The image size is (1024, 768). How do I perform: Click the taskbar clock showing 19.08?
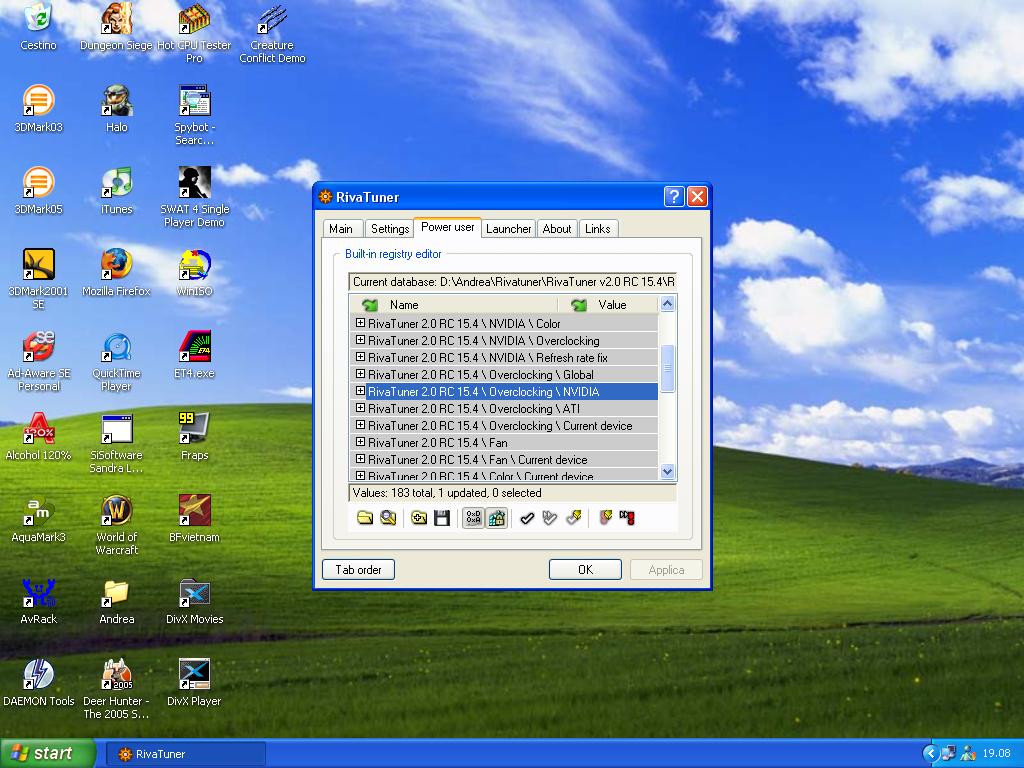(x=997, y=754)
